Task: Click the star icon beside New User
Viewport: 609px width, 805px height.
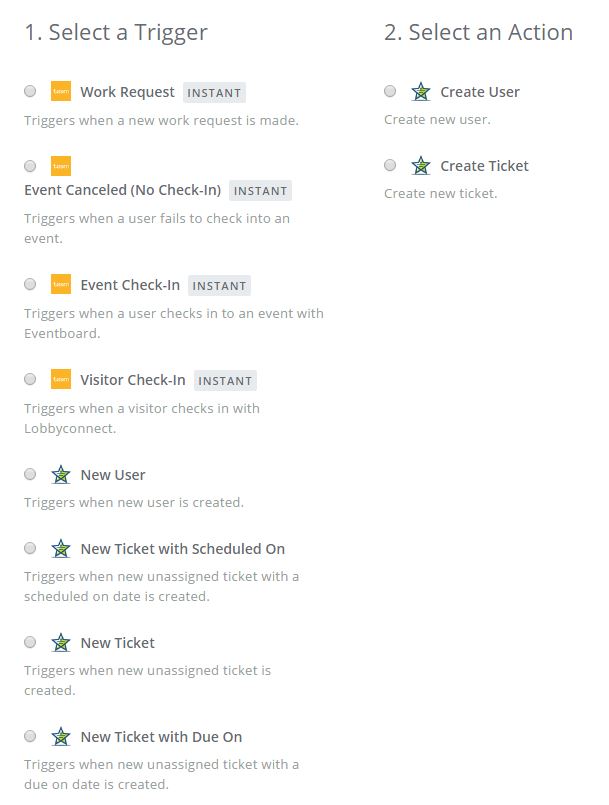Action: (61, 475)
